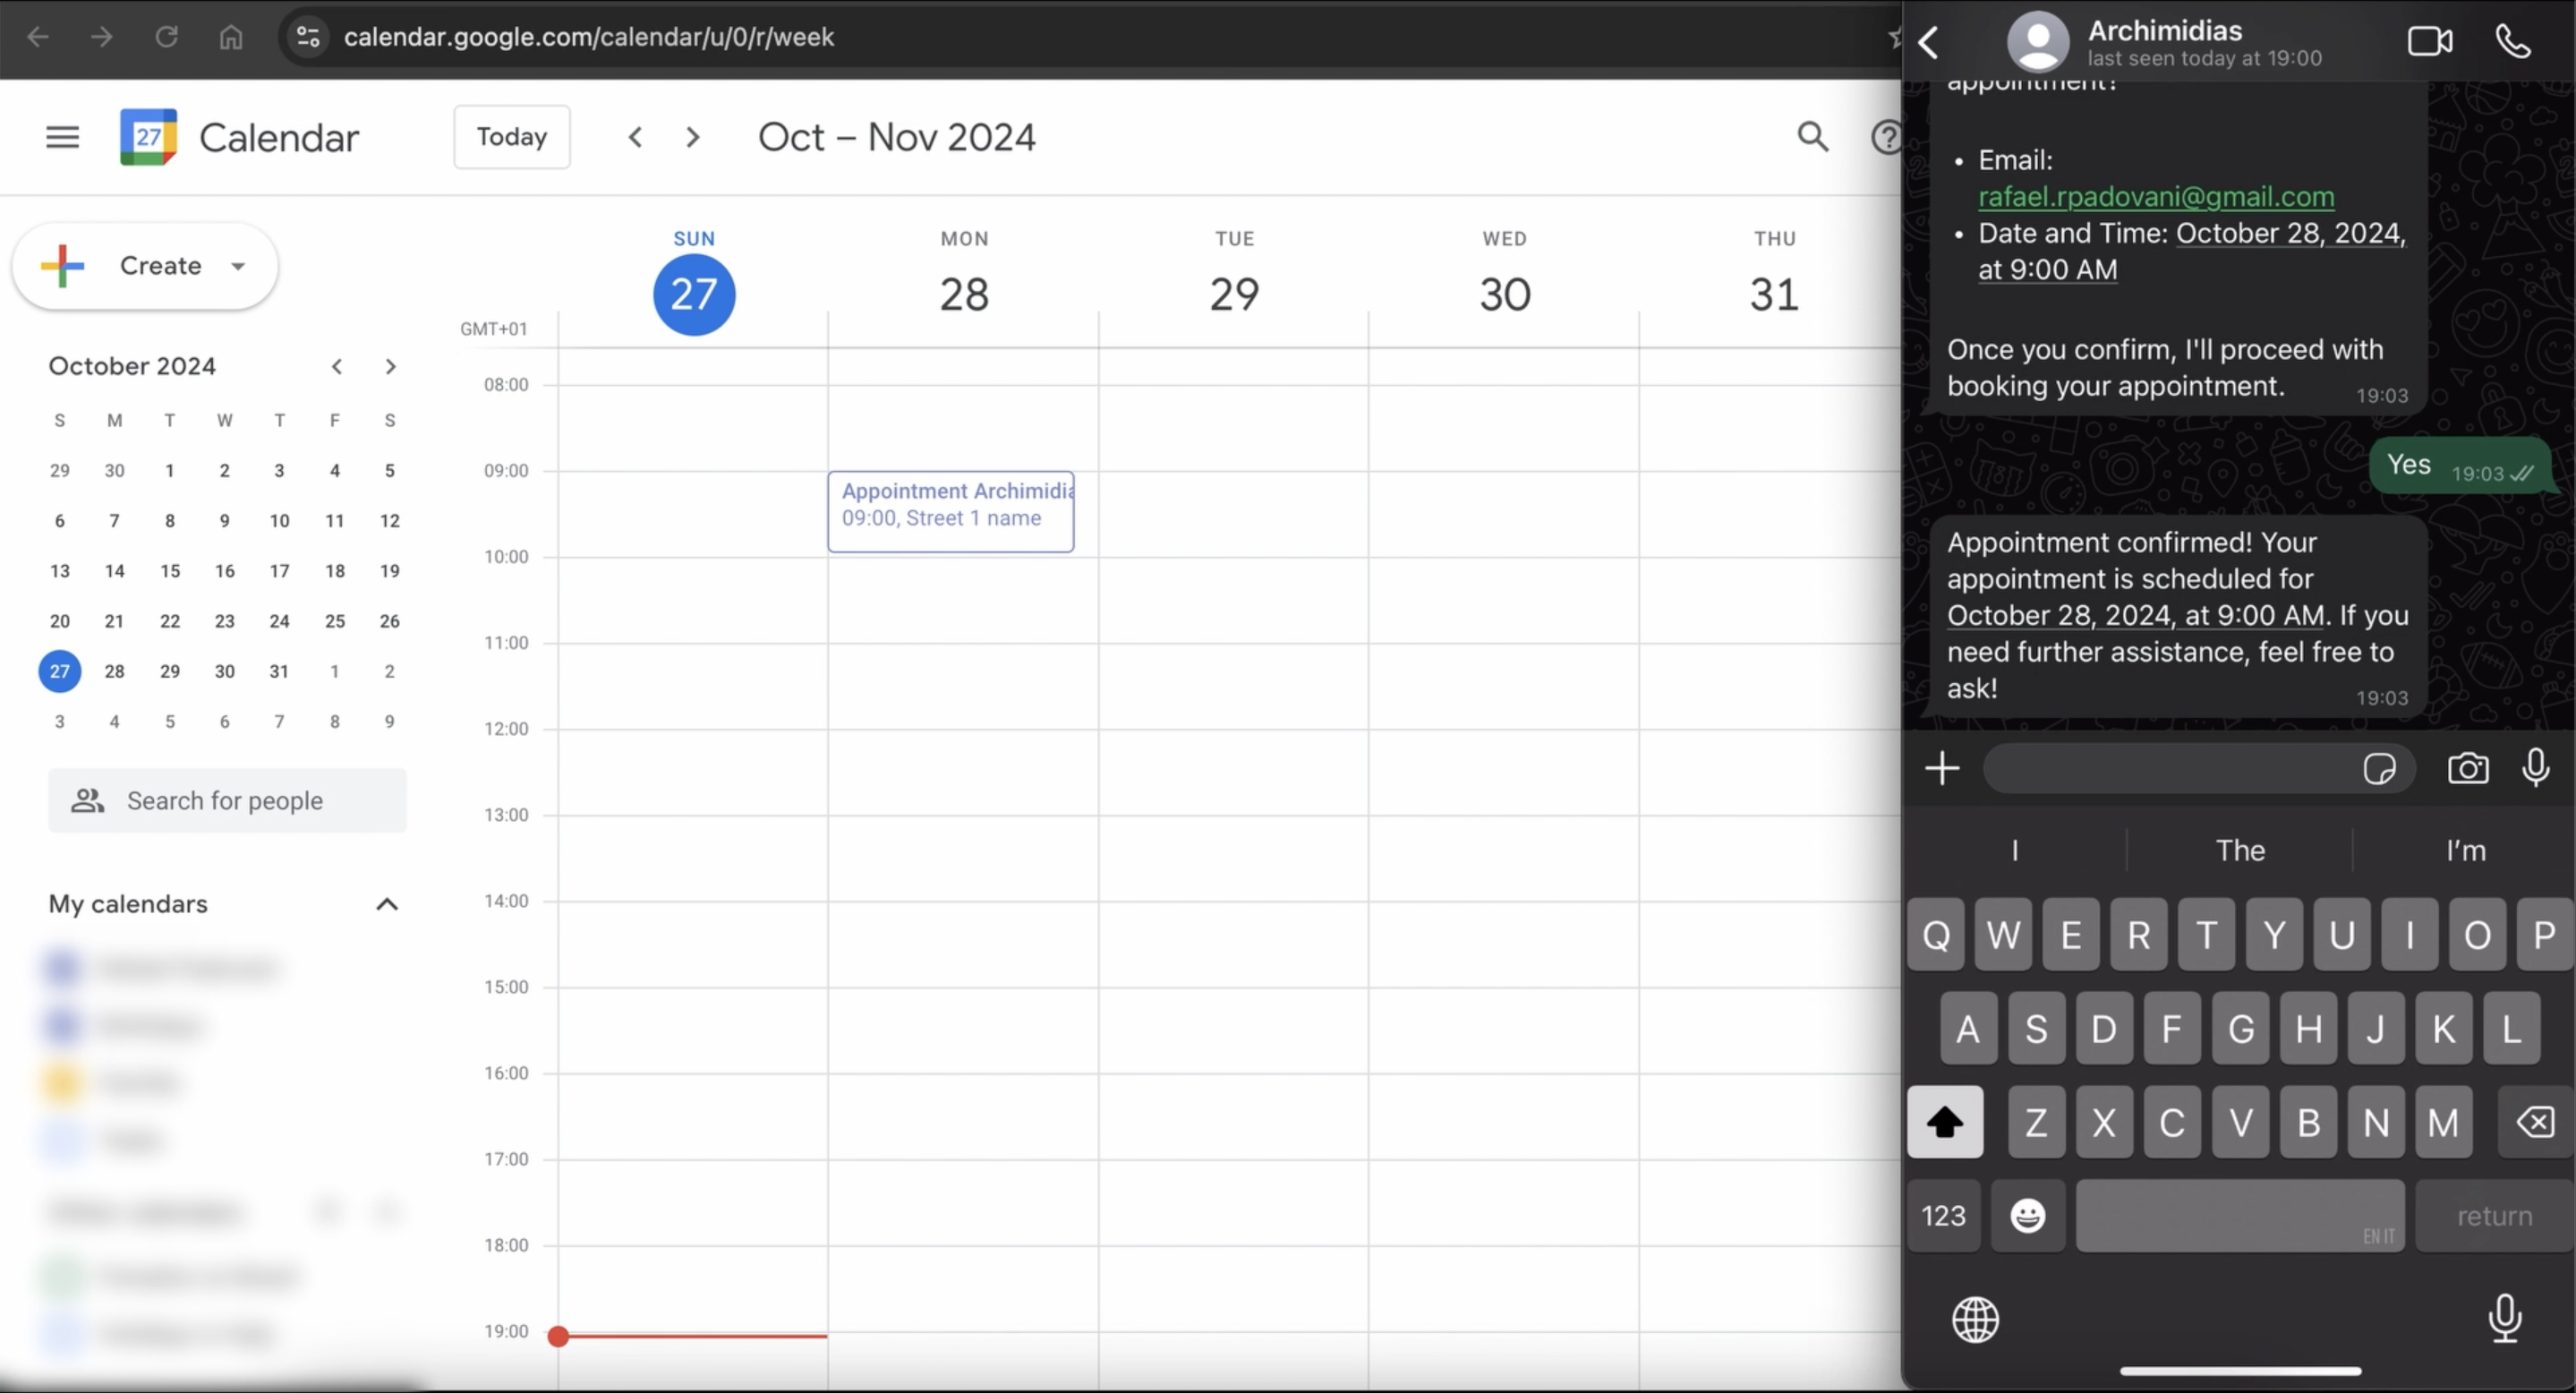Tap the 'Yes' sent message bubble
This screenshot has width=2576, height=1393.
point(2460,465)
